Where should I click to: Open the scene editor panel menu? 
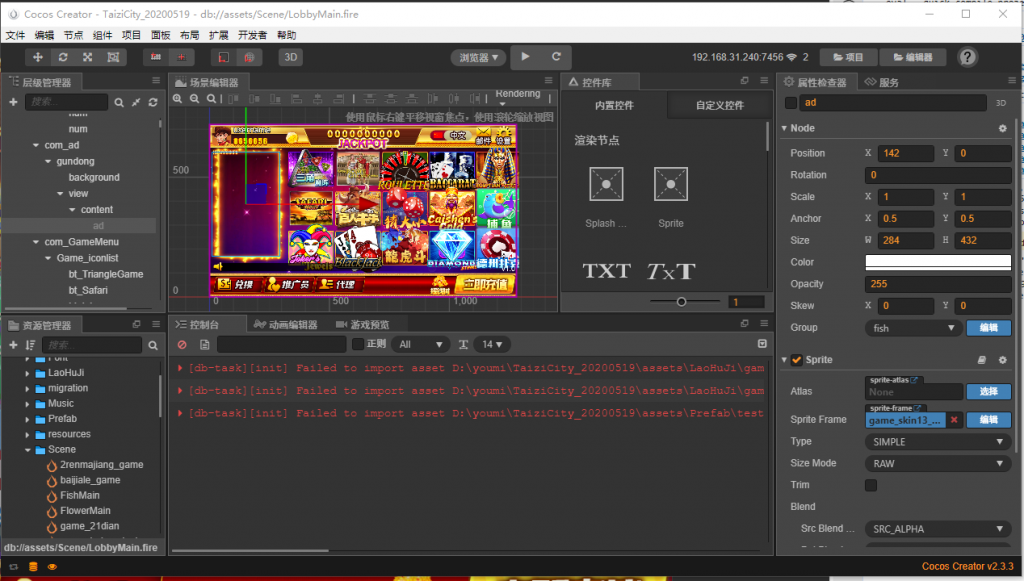549,80
